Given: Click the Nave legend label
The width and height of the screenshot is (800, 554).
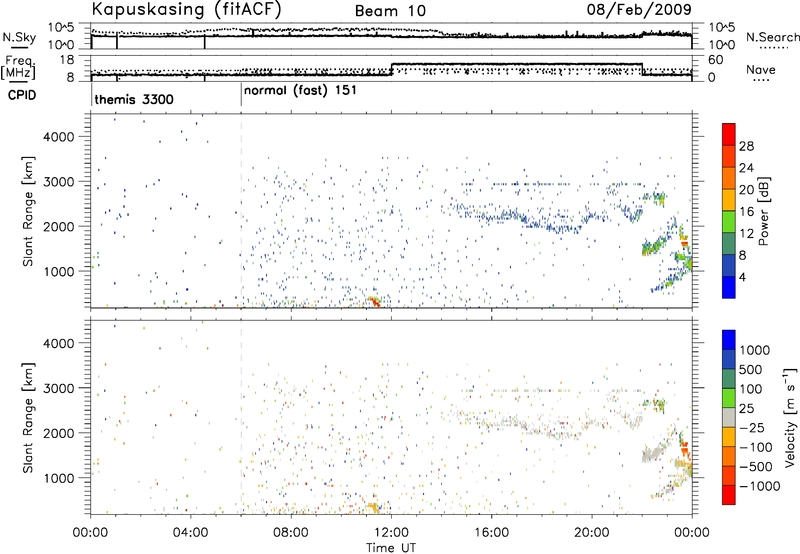Looking at the screenshot, I should click(x=761, y=69).
